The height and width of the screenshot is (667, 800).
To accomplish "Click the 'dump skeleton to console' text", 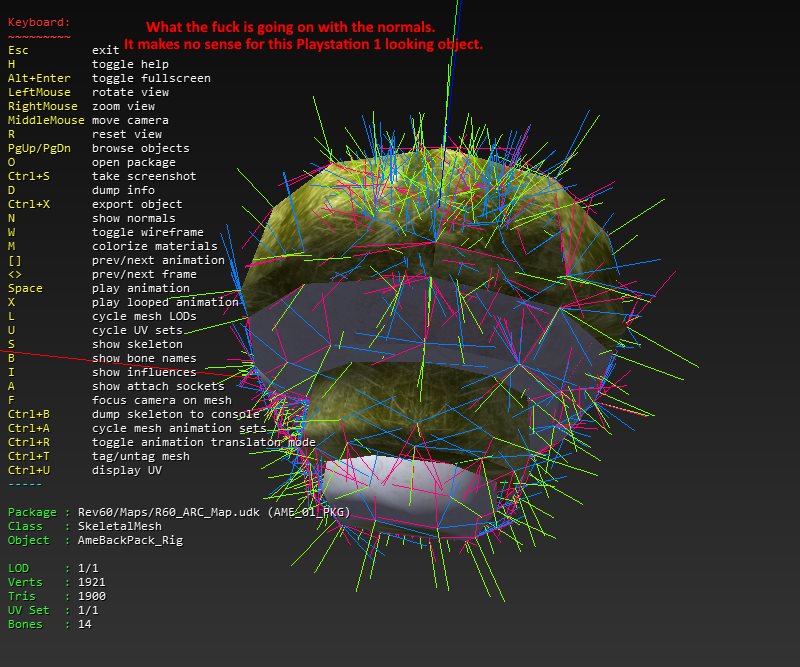I will coord(176,414).
